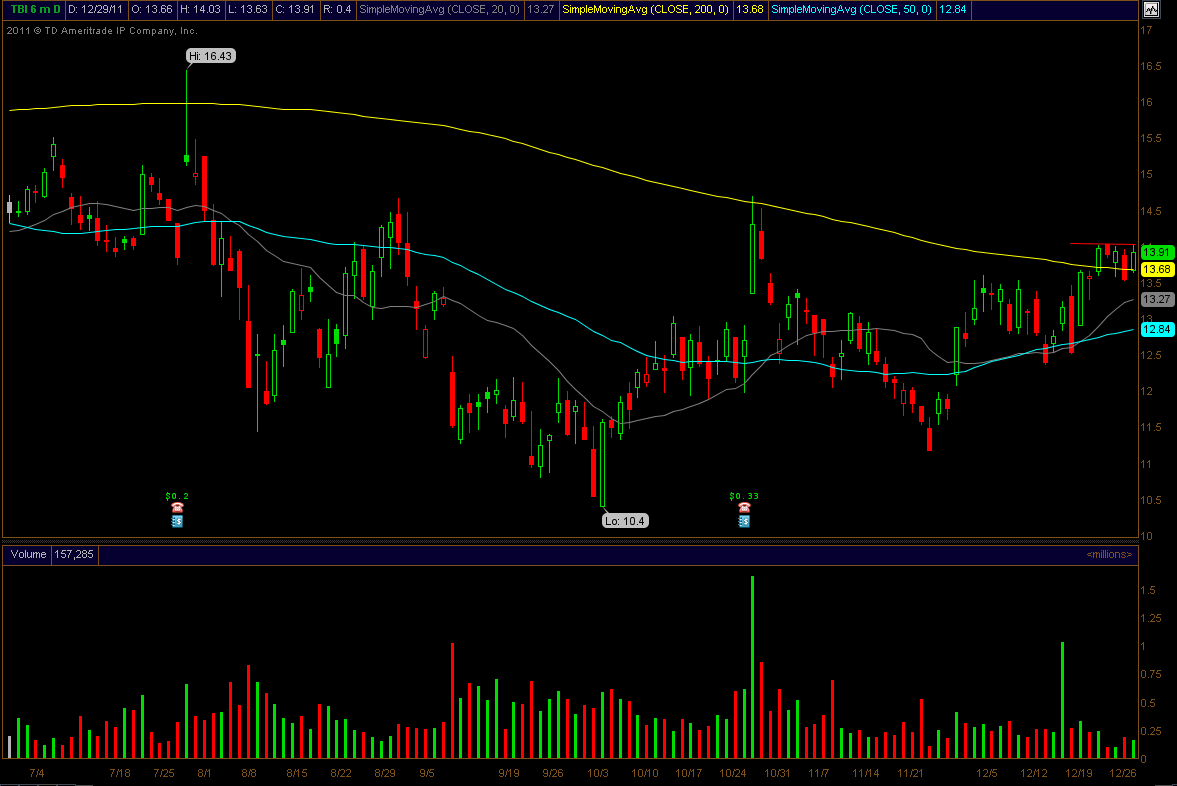
Task: Click the Lo: 10.4 price bubble
Action: tap(625, 520)
